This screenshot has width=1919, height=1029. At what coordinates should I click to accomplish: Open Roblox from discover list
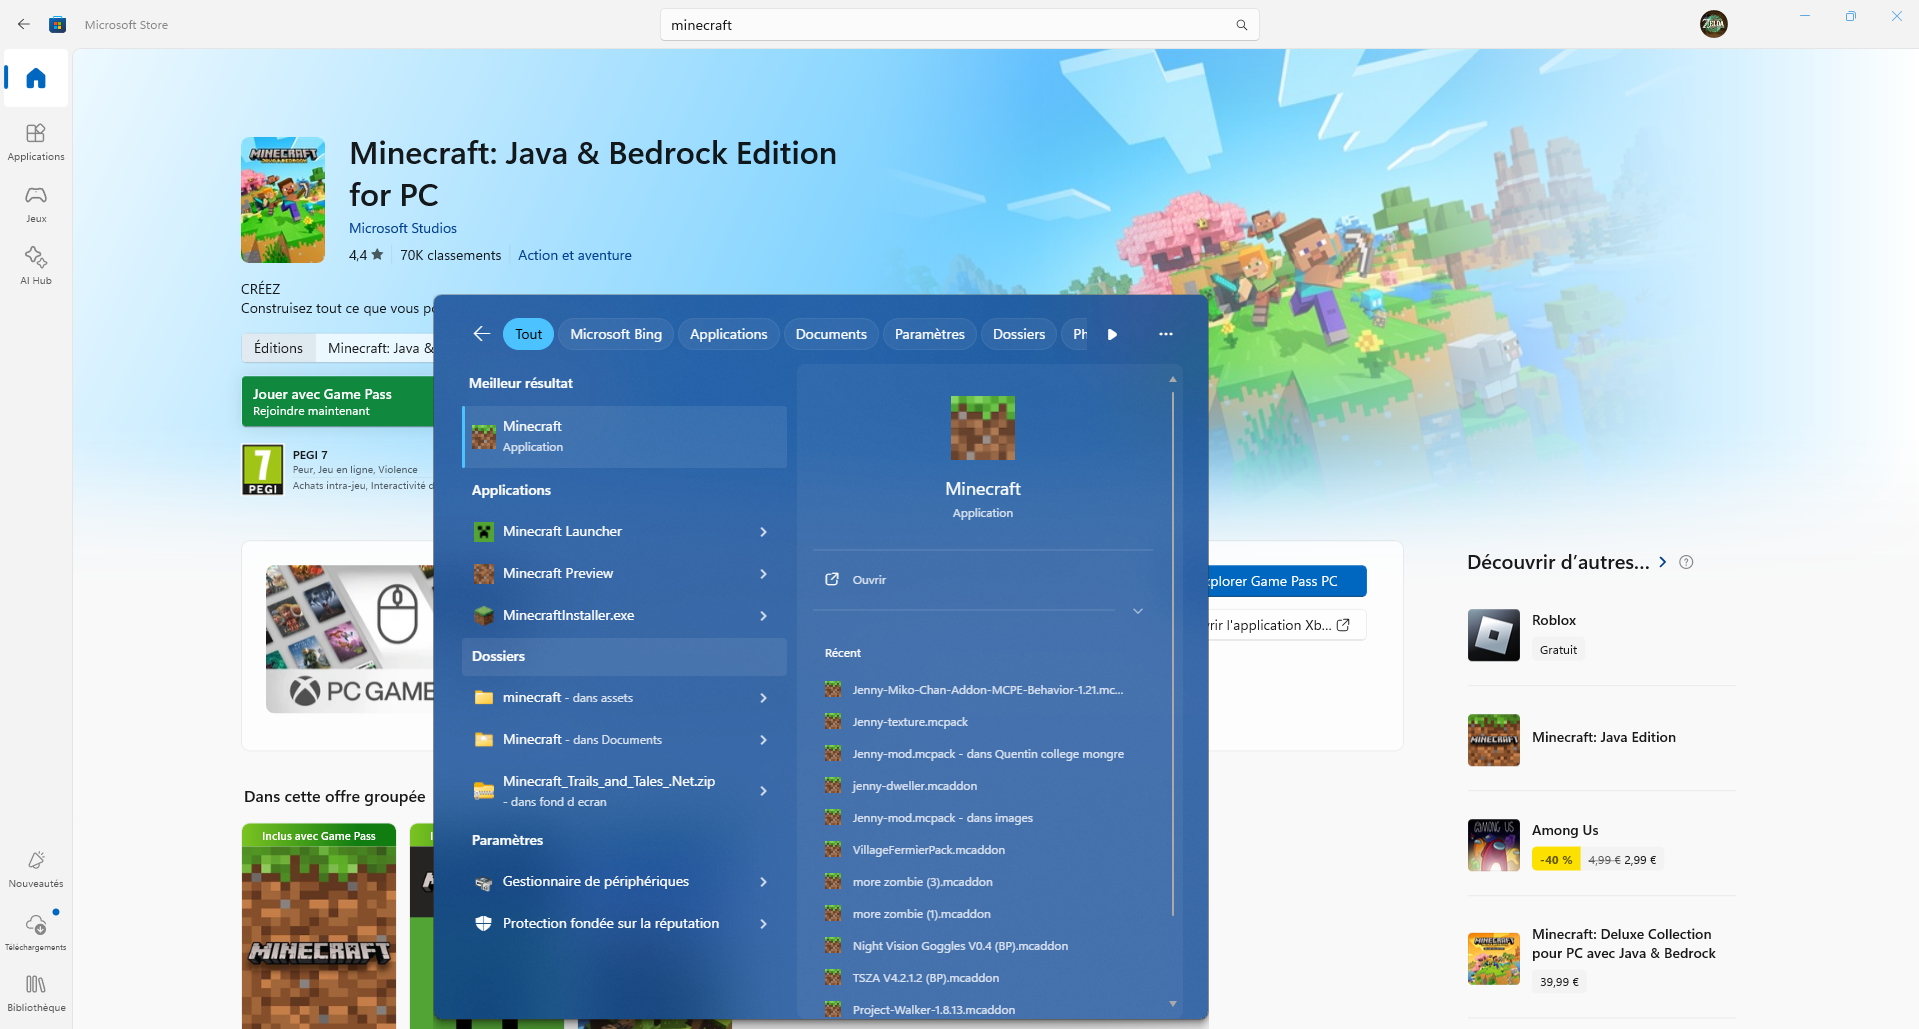[x=1553, y=620]
